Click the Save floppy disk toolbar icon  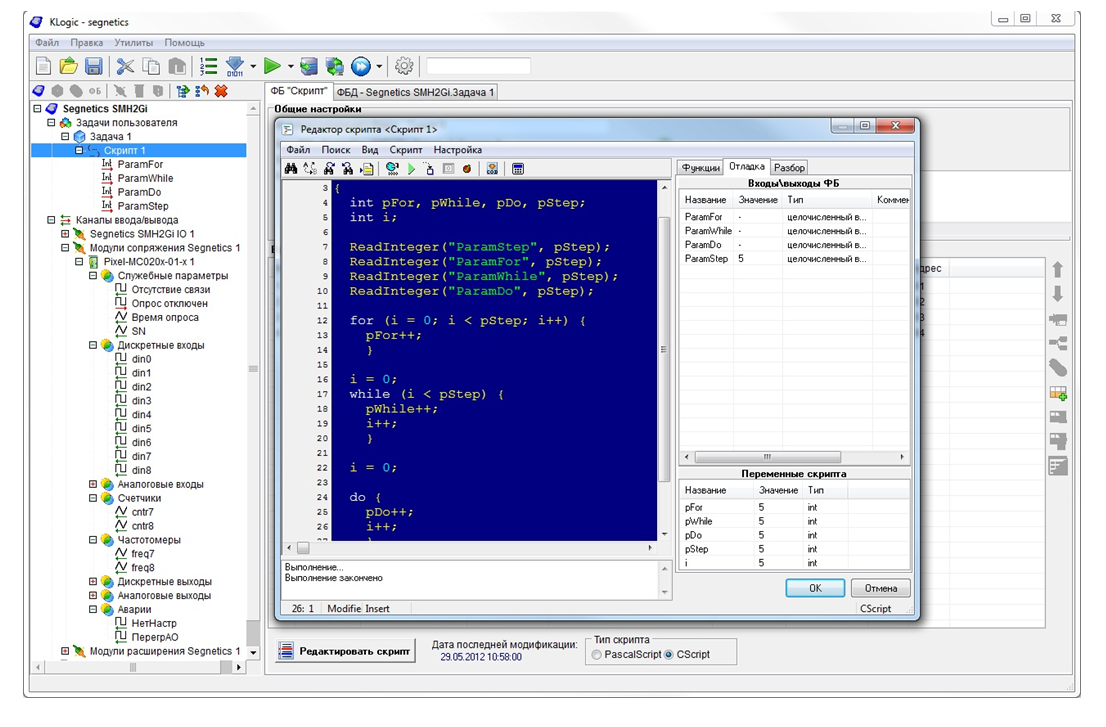coord(94,67)
